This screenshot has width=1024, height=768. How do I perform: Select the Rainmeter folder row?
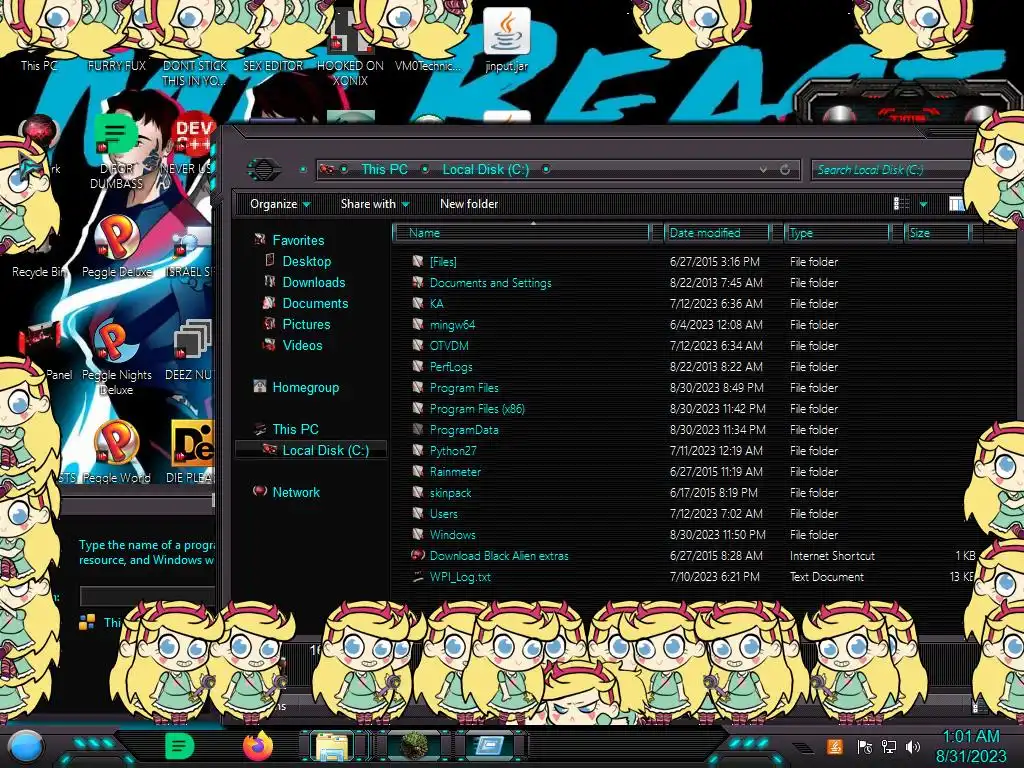(x=686, y=471)
